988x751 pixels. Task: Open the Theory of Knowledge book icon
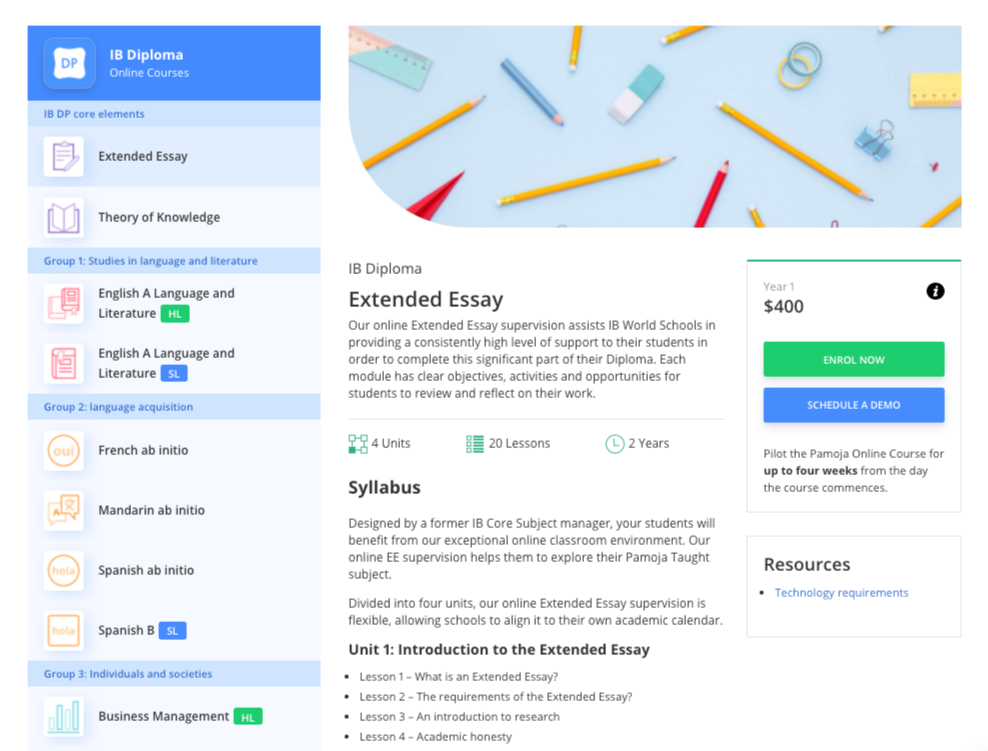tap(64, 217)
